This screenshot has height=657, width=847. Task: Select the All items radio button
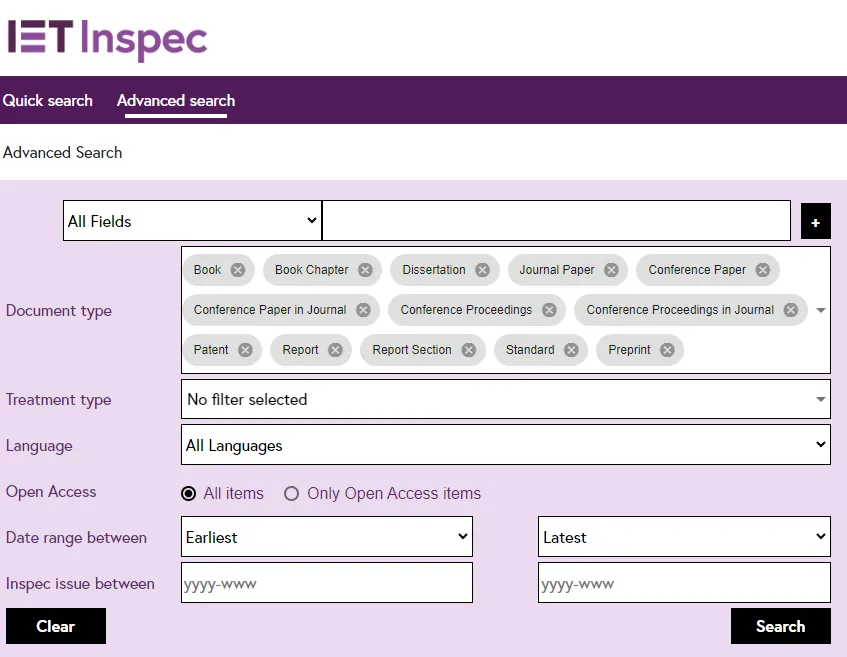[x=188, y=493]
